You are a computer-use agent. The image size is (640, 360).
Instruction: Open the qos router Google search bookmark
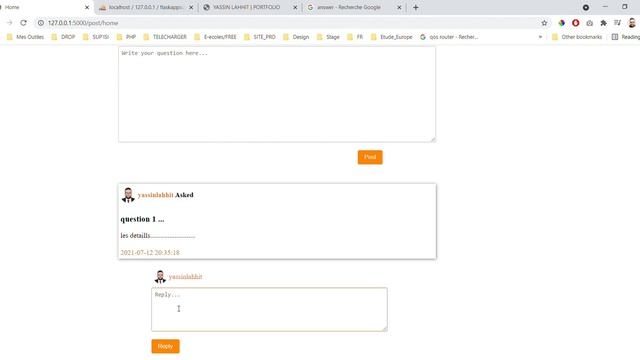pyautogui.click(x=449, y=37)
